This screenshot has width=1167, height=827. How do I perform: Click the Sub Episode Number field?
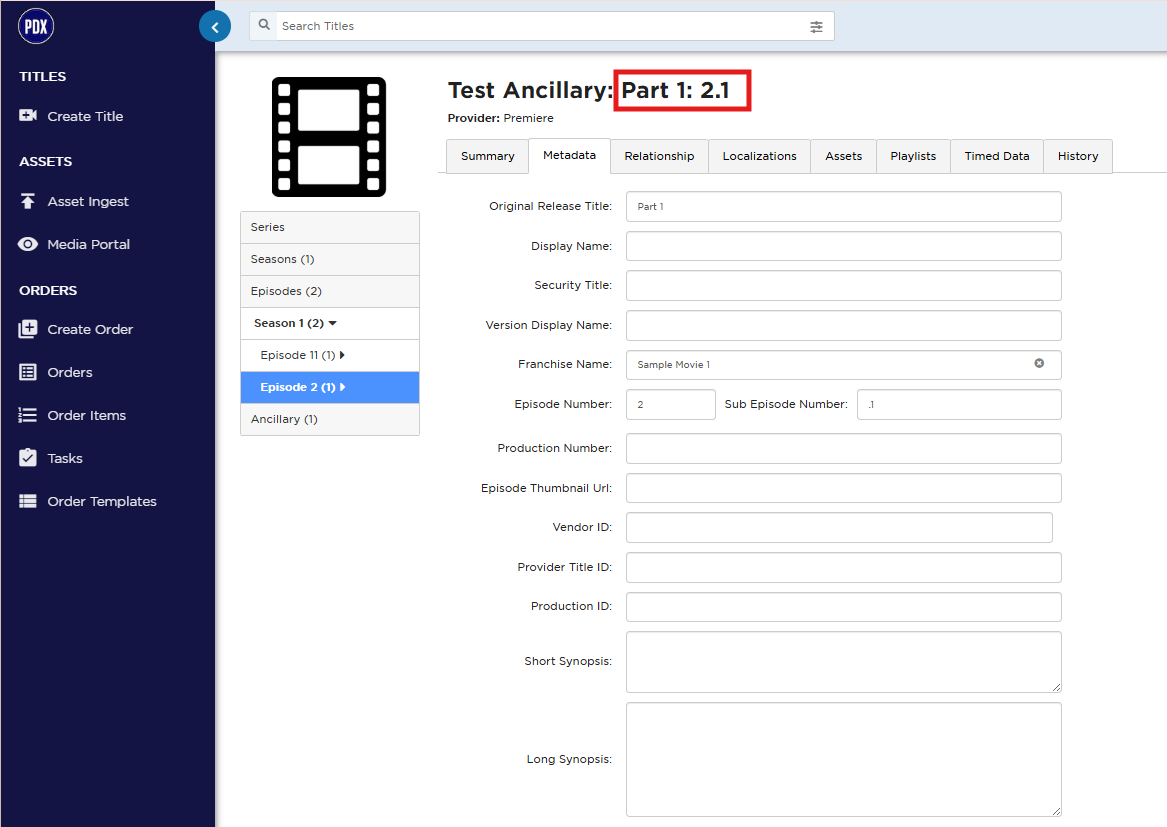959,404
